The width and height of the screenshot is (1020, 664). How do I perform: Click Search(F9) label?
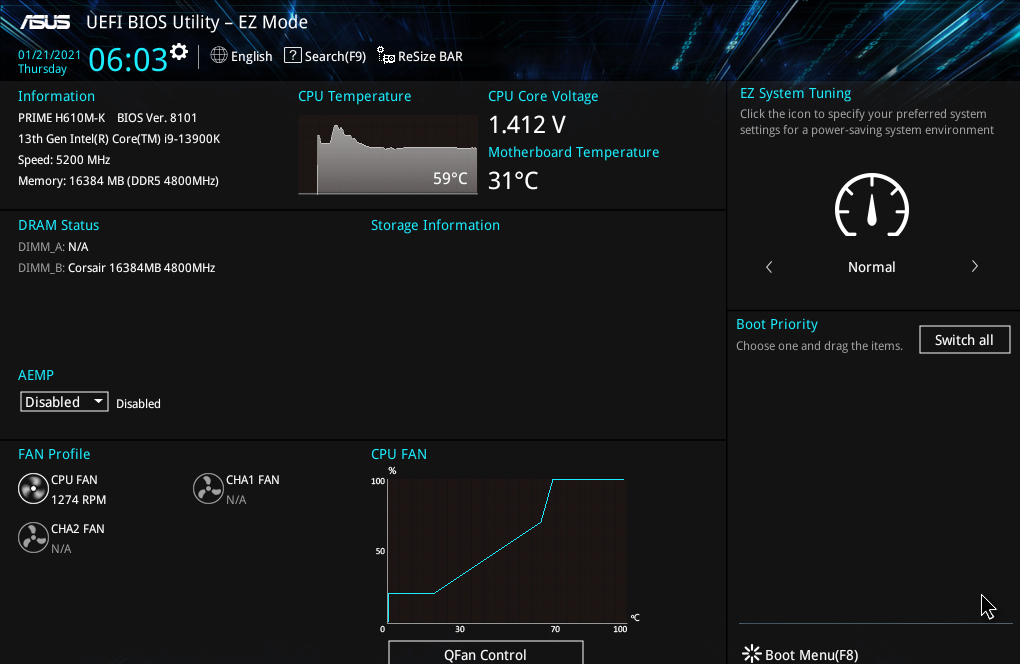[x=335, y=57]
